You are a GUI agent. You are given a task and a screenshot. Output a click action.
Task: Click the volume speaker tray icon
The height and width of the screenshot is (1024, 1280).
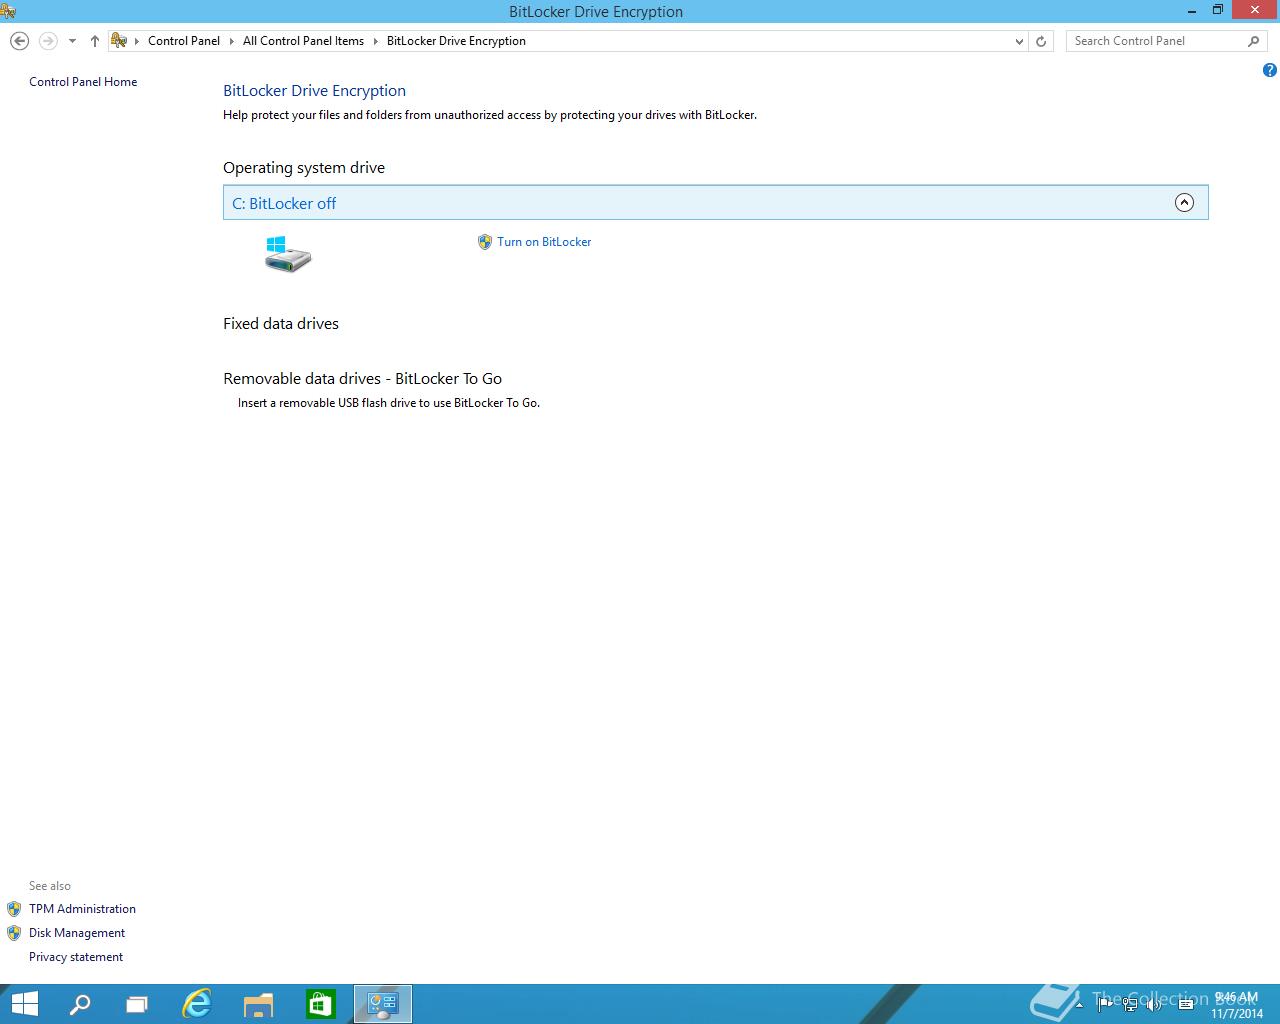pos(1154,1005)
